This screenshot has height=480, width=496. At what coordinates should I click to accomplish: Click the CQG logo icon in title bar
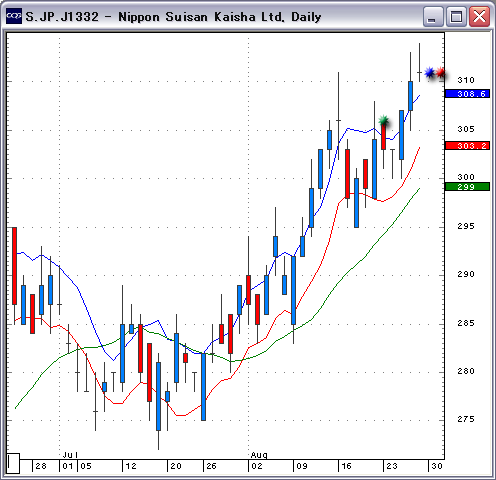pyautogui.click(x=14, y=16)
